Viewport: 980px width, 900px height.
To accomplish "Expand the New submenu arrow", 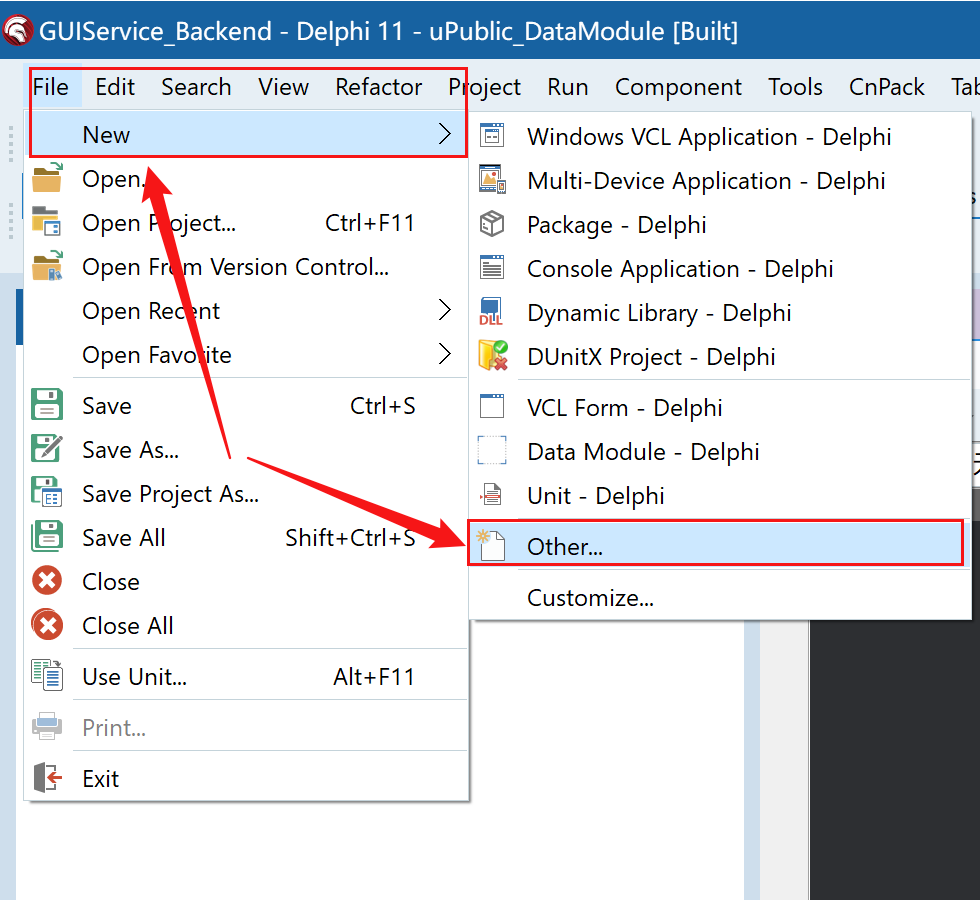I will (444, 134).
